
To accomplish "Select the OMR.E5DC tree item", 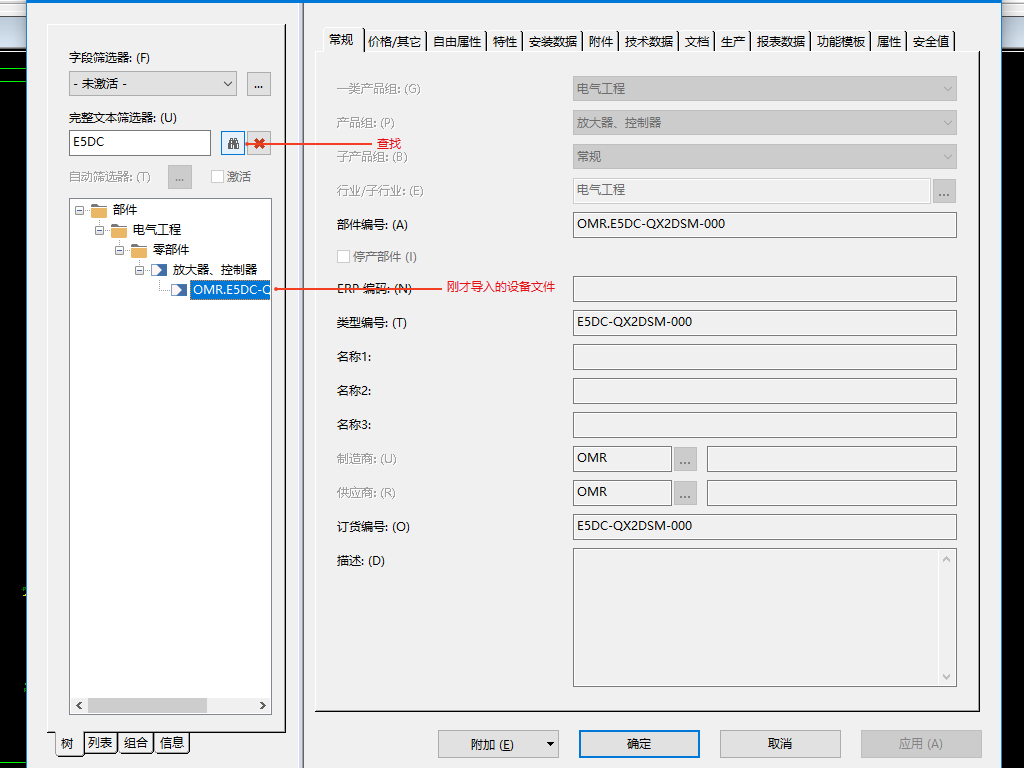I will [x=230, y=290].
